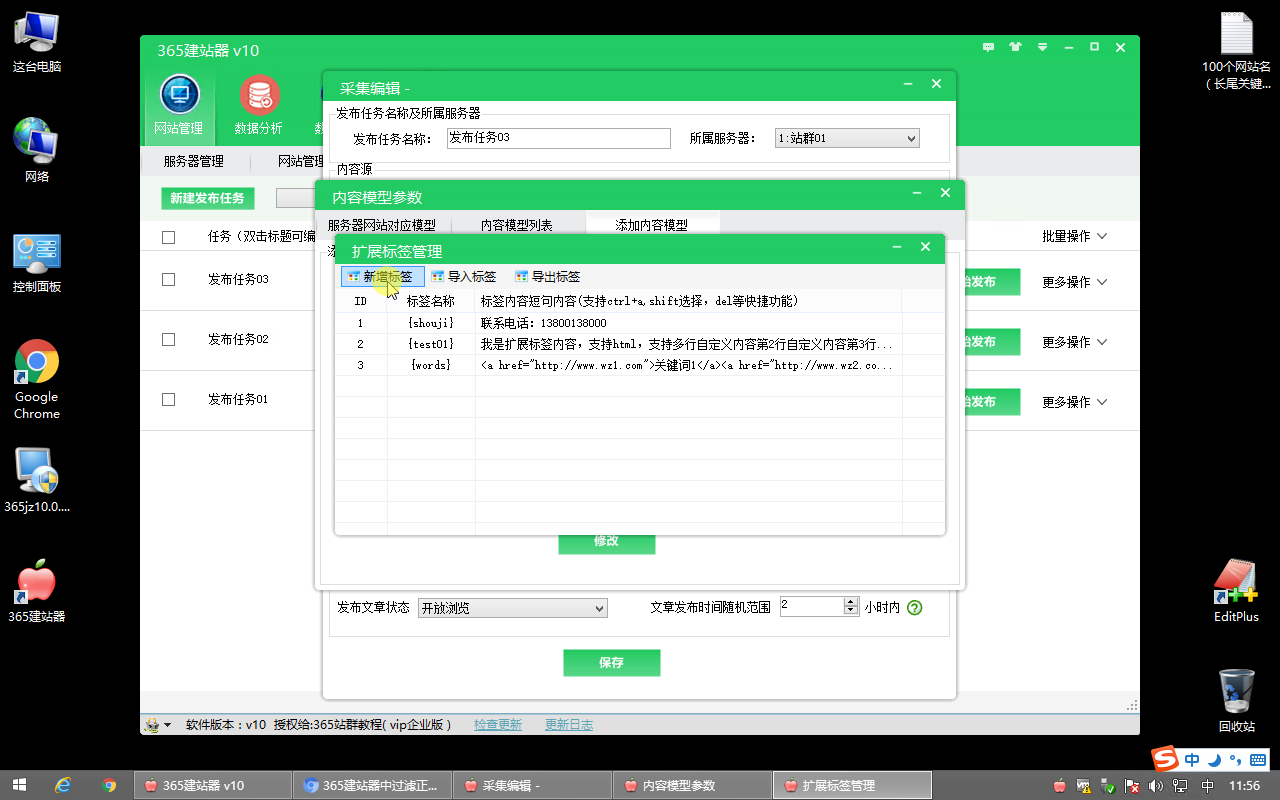Click the Windows Start button

[18, 785]
